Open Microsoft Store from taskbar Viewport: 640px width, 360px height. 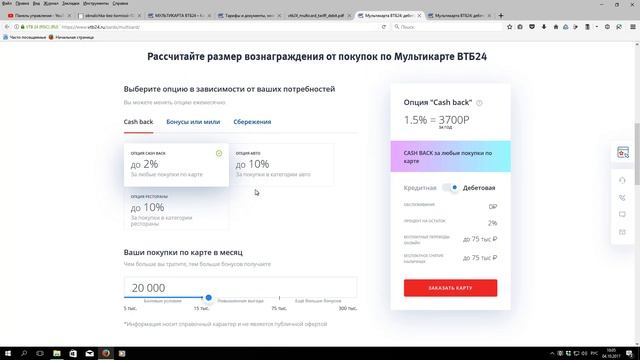pyautogui.click(x=73, y=353)
